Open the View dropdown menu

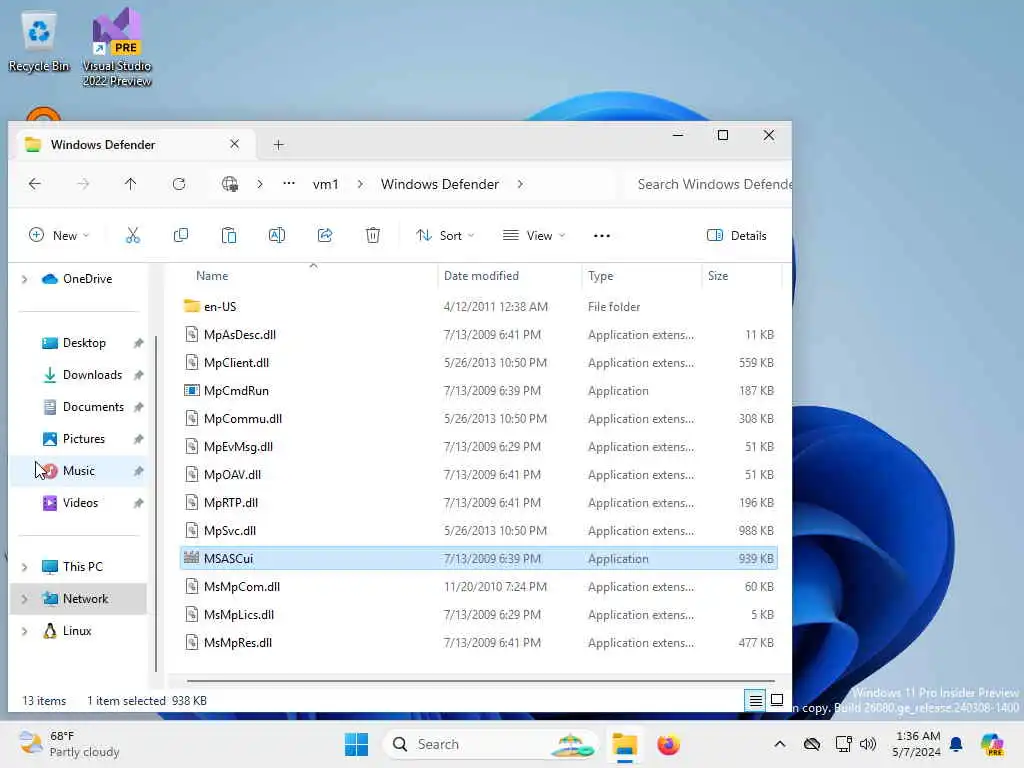(534, 236)
